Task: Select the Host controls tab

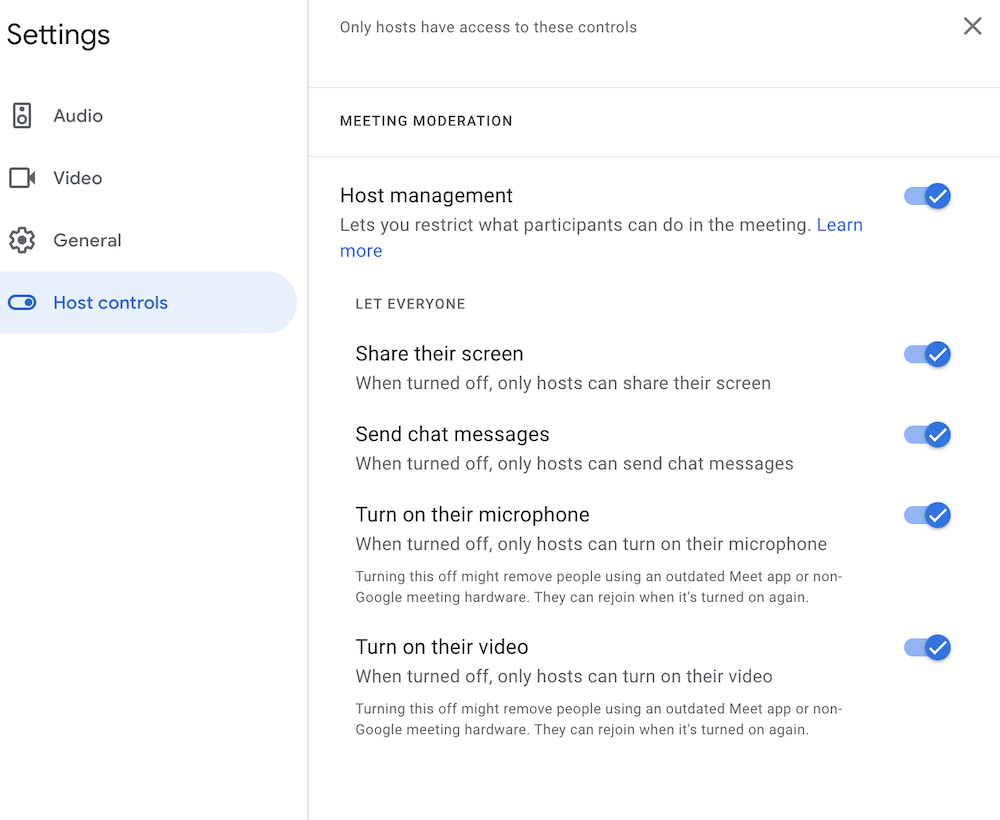Action: [148, 302]
